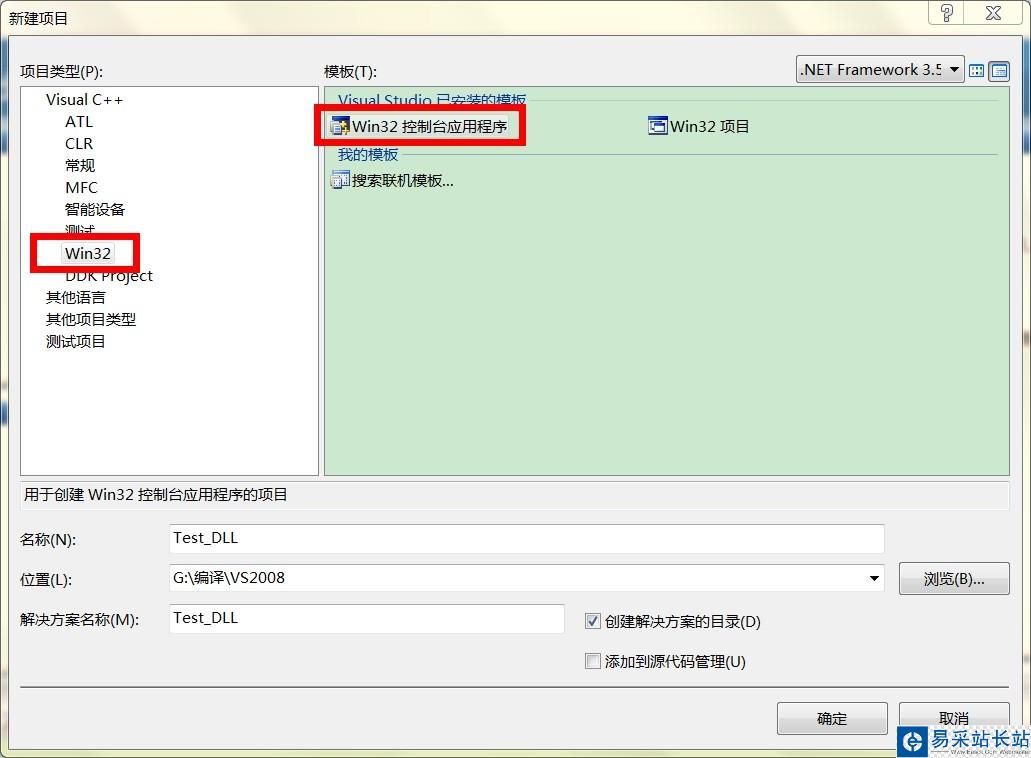This screenshot has width=1031, height=758.
Task: Click the 浏览(B)... button
Action: tap(953, 579)
